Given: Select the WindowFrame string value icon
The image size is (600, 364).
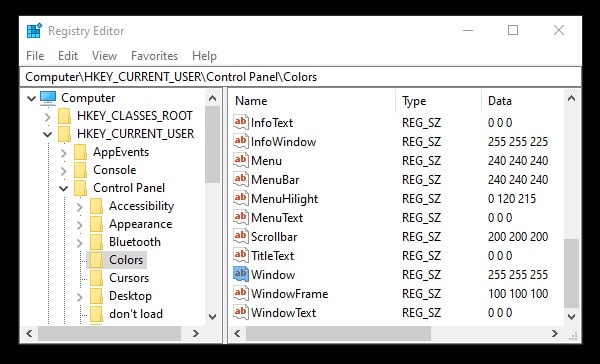Looking at the screenshot, I should (x=241, y=294).
